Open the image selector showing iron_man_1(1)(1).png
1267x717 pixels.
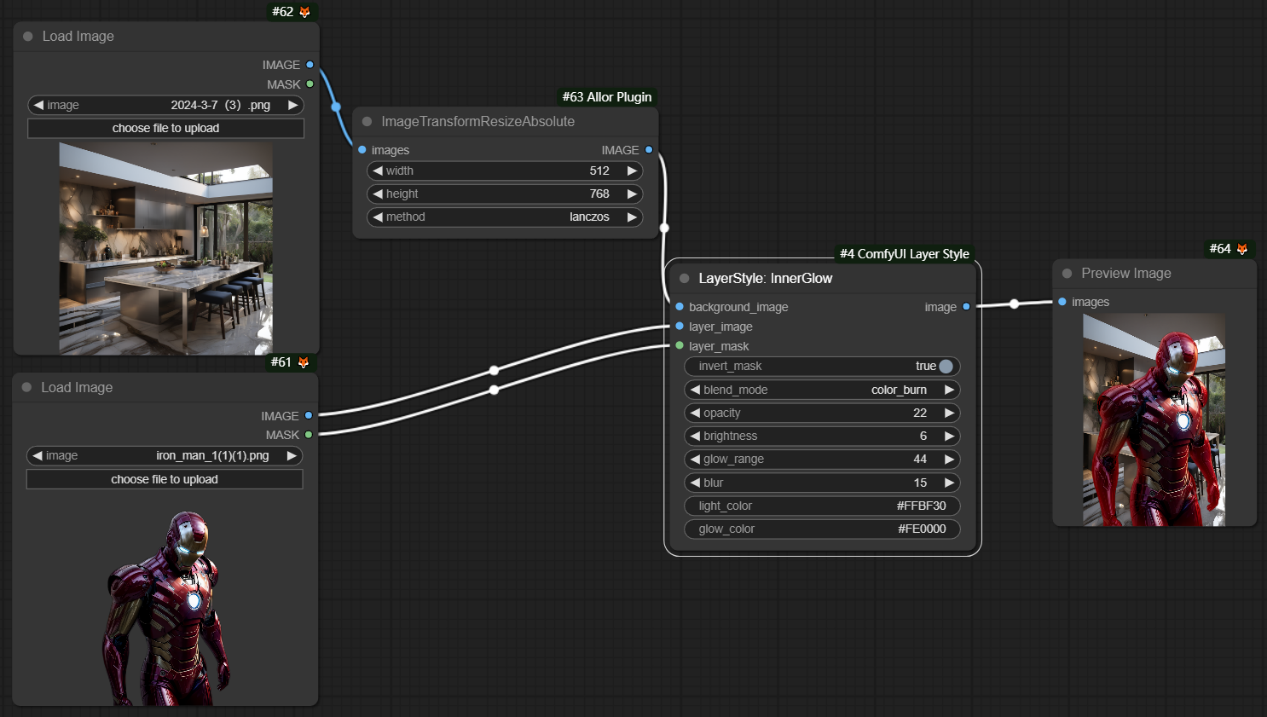[164, 456]
